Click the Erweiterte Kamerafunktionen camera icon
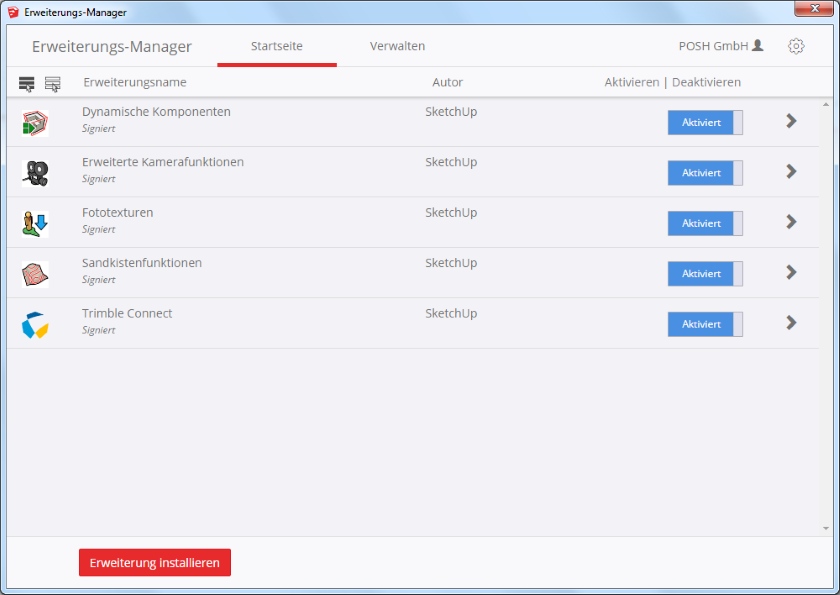840x595 pixels. [35, 173]
